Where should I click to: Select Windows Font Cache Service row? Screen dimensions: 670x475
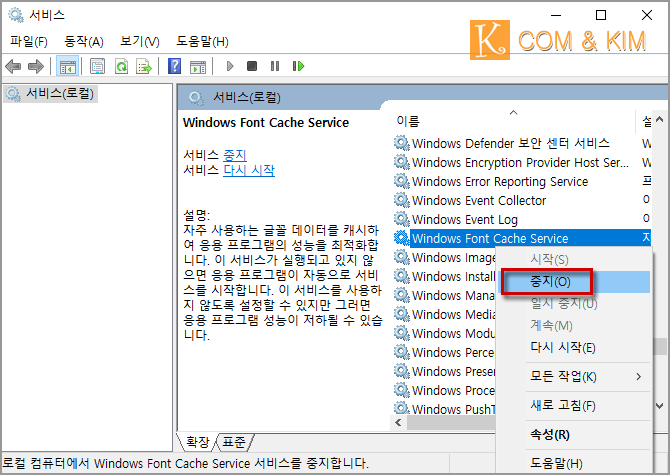pos(521,238)
